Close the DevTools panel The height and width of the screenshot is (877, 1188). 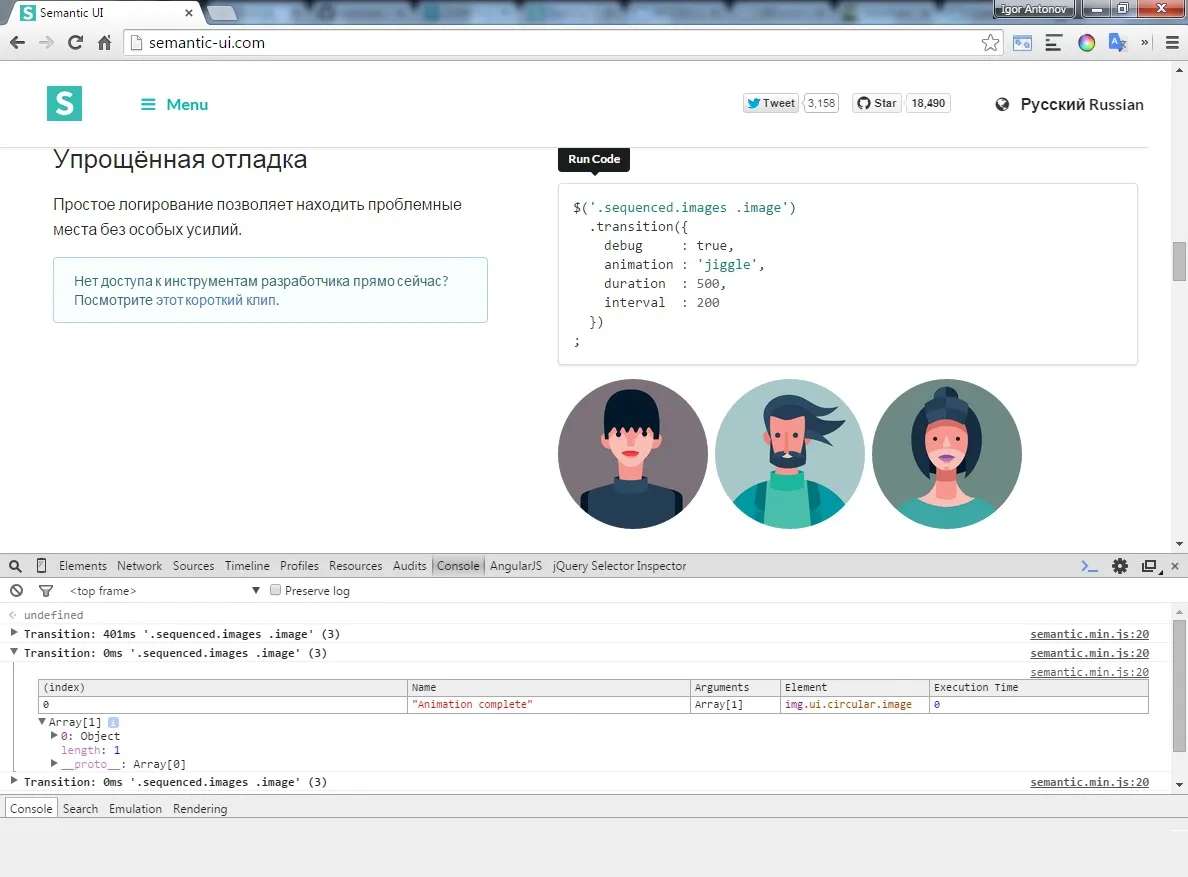pos(1175,566)
